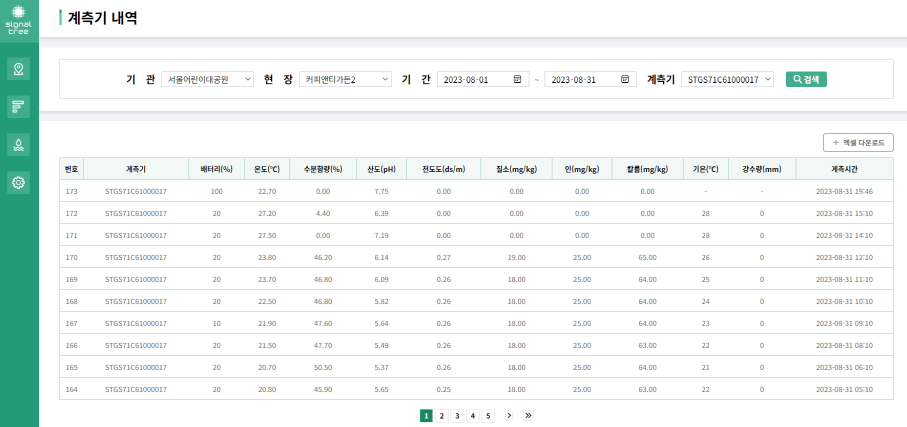Open the map location sidebar icon
The width and height of the screenshot is (907, 427).
pos(18,69)
